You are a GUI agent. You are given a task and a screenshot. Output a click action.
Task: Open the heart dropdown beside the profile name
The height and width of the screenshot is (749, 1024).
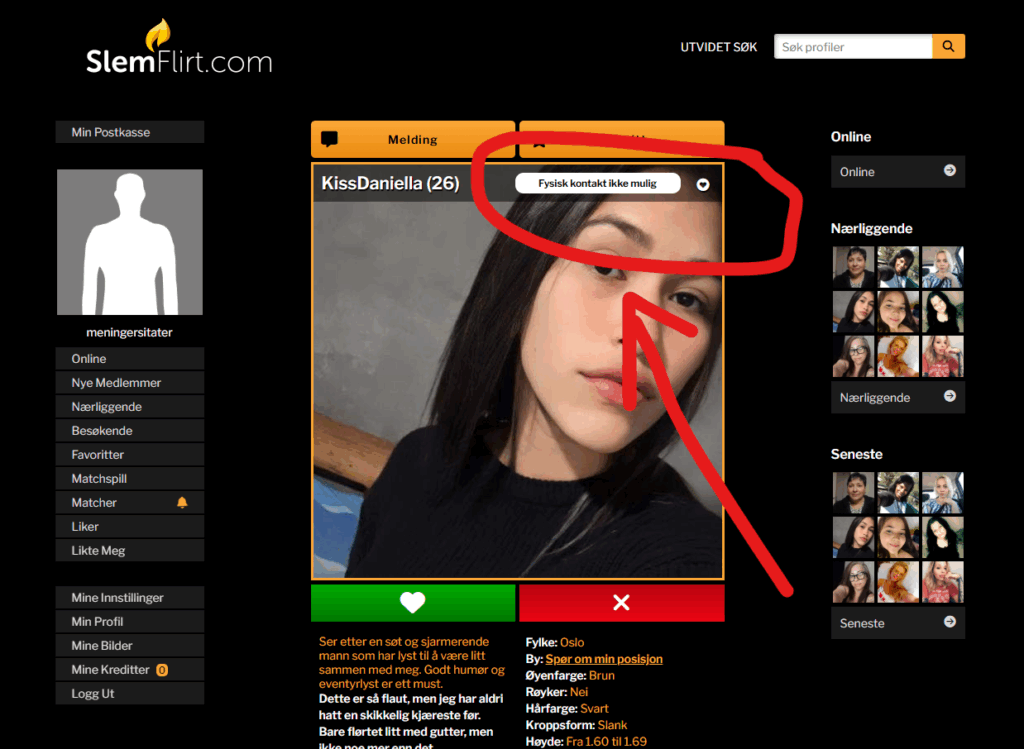(703, 184)
